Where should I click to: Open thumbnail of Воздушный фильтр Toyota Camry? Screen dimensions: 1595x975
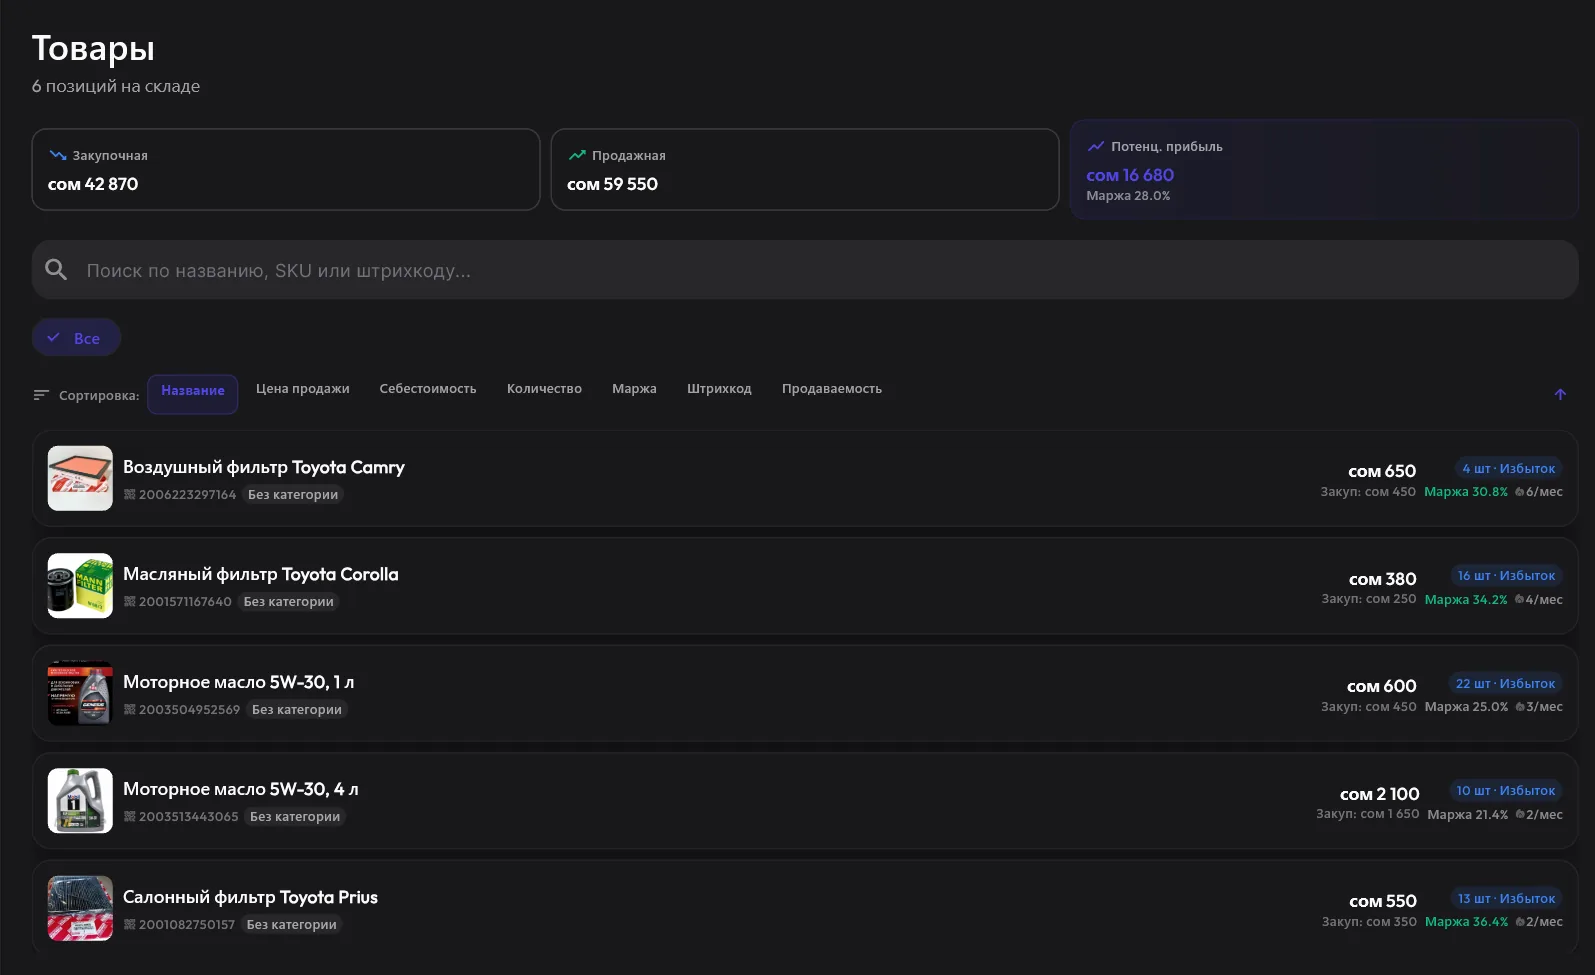(x=80, y=478)
